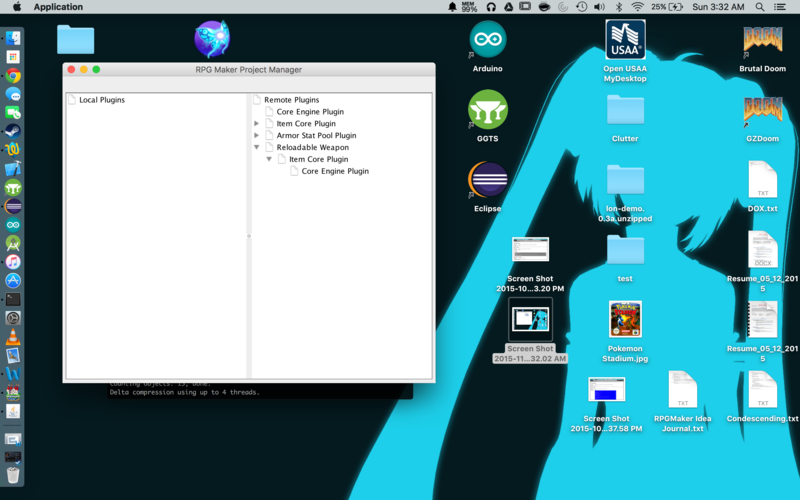The image size is (800, 500).
Task: Select the Pokemon Stadium.jpg thumbnail
Action: (625, 320)
